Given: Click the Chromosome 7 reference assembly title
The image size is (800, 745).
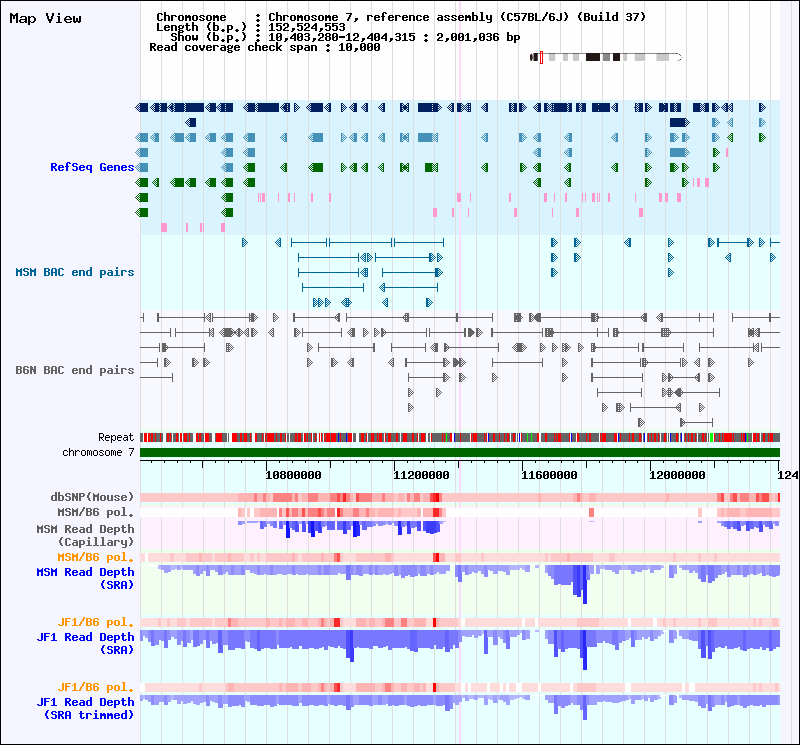Looking at the screenshot, I should (457, 17).
